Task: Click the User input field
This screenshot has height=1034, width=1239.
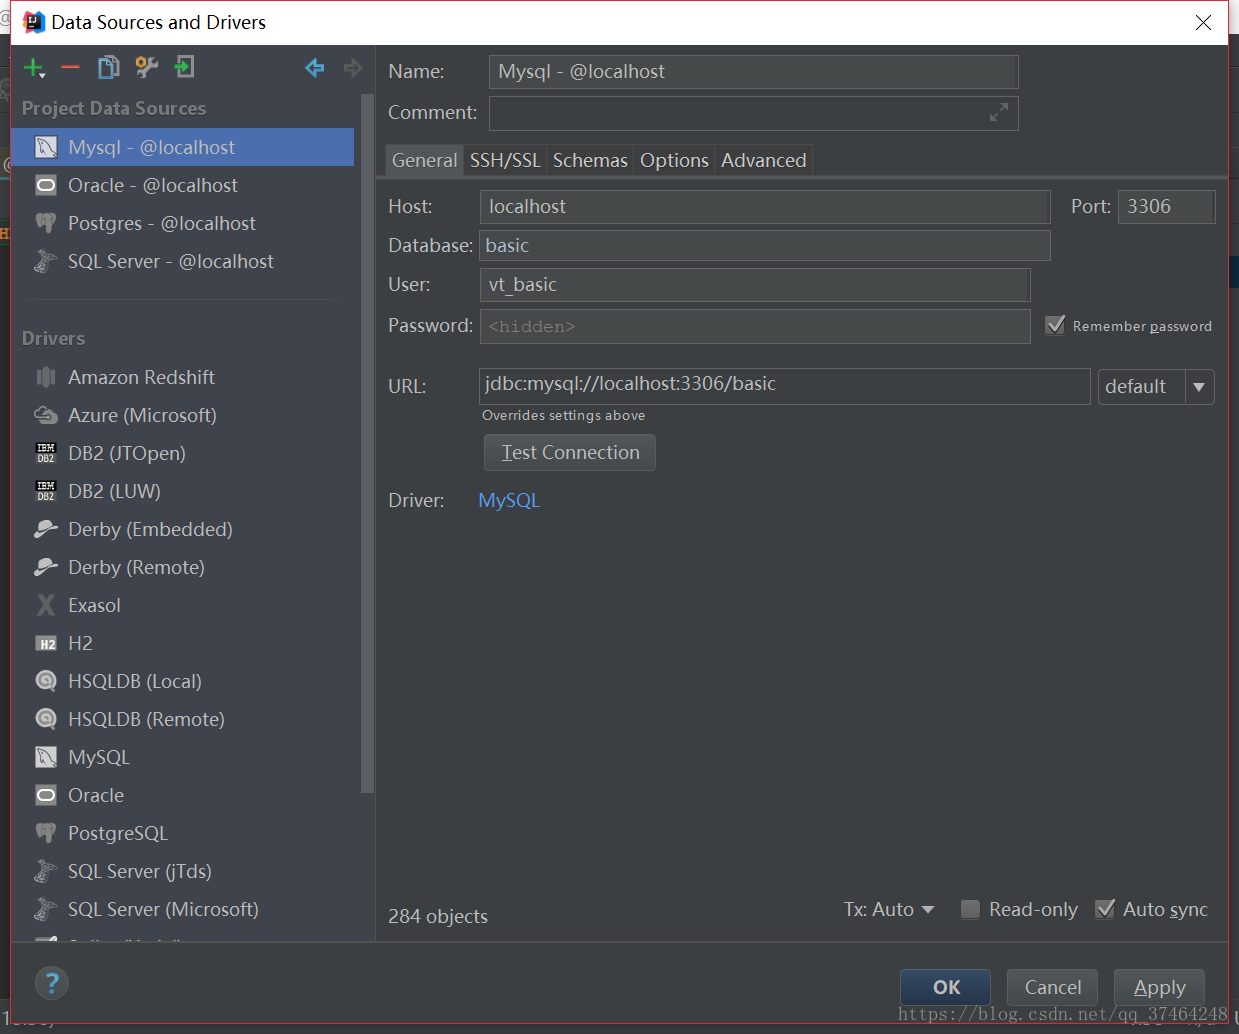Action: [755, 285]
